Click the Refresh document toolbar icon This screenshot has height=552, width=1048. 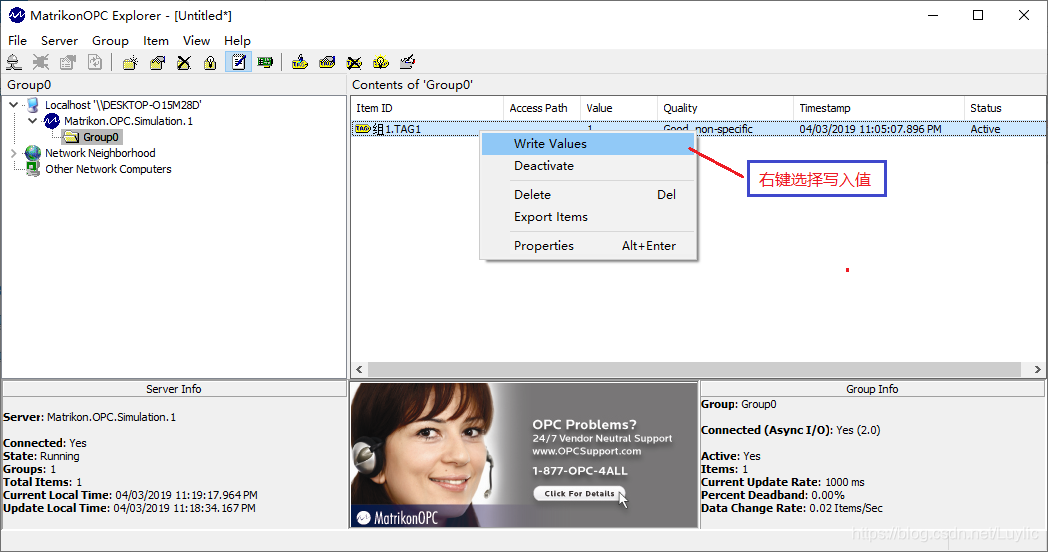click(95, 62)
